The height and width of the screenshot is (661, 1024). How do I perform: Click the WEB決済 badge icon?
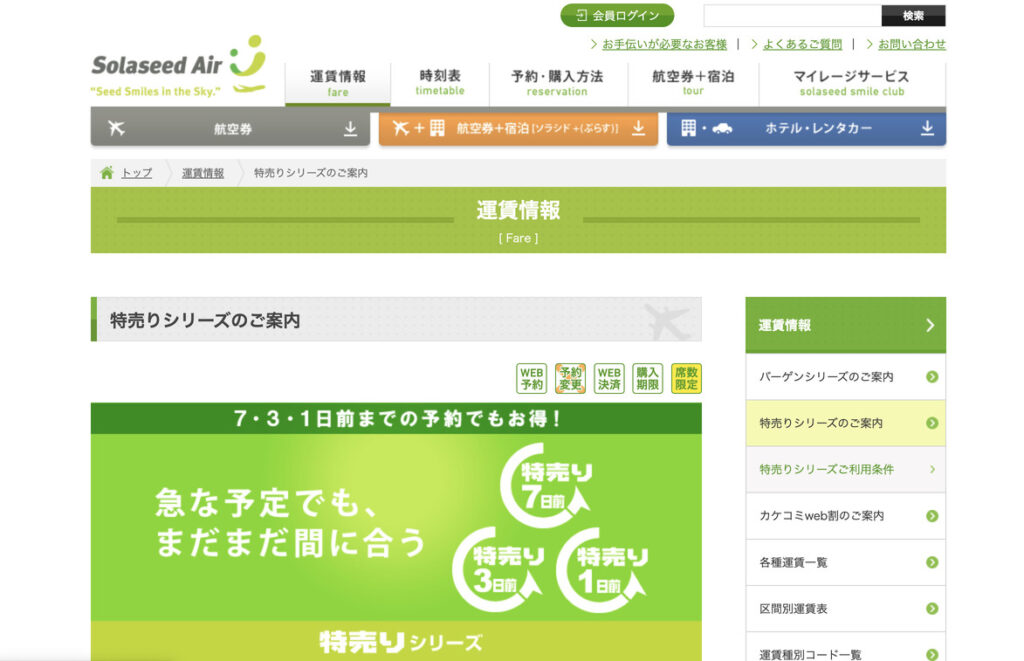[x=609, y=378]
